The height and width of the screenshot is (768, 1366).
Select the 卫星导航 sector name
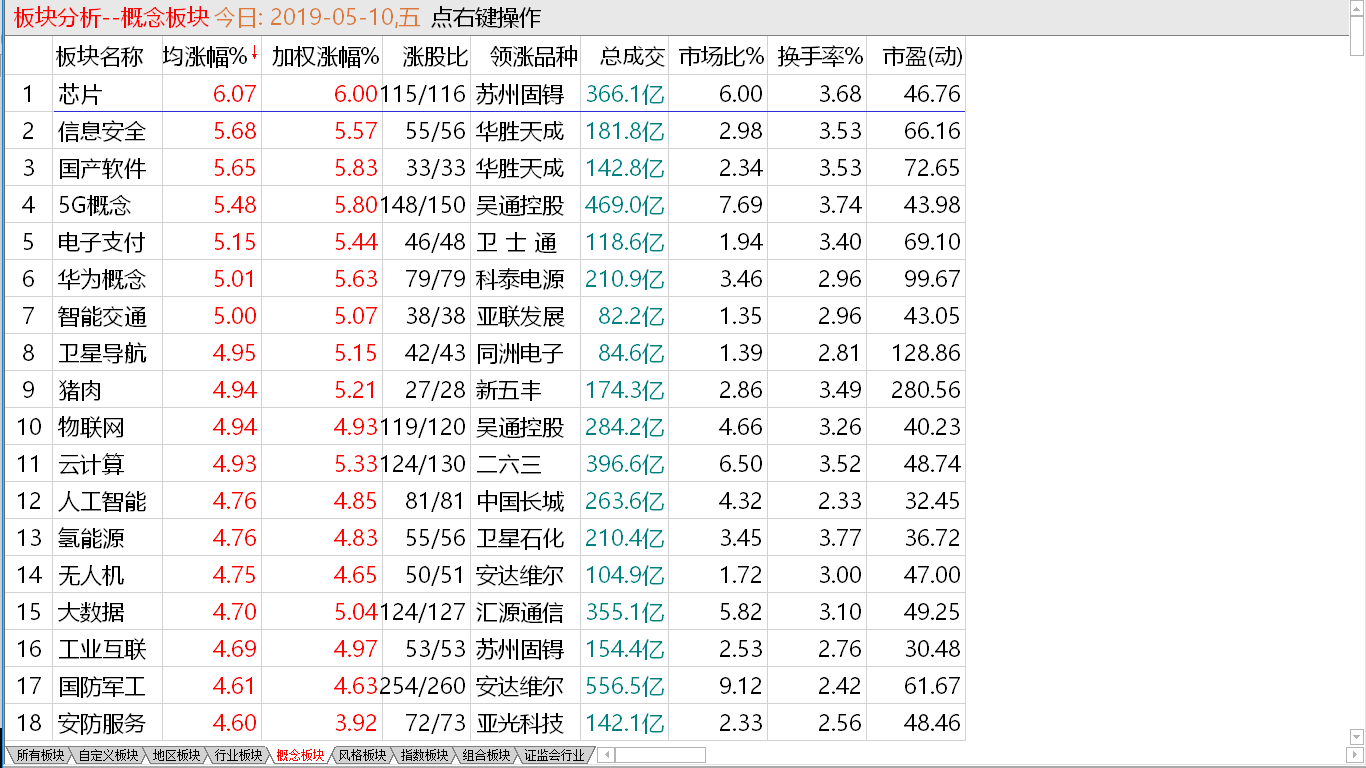coord(102,353)
